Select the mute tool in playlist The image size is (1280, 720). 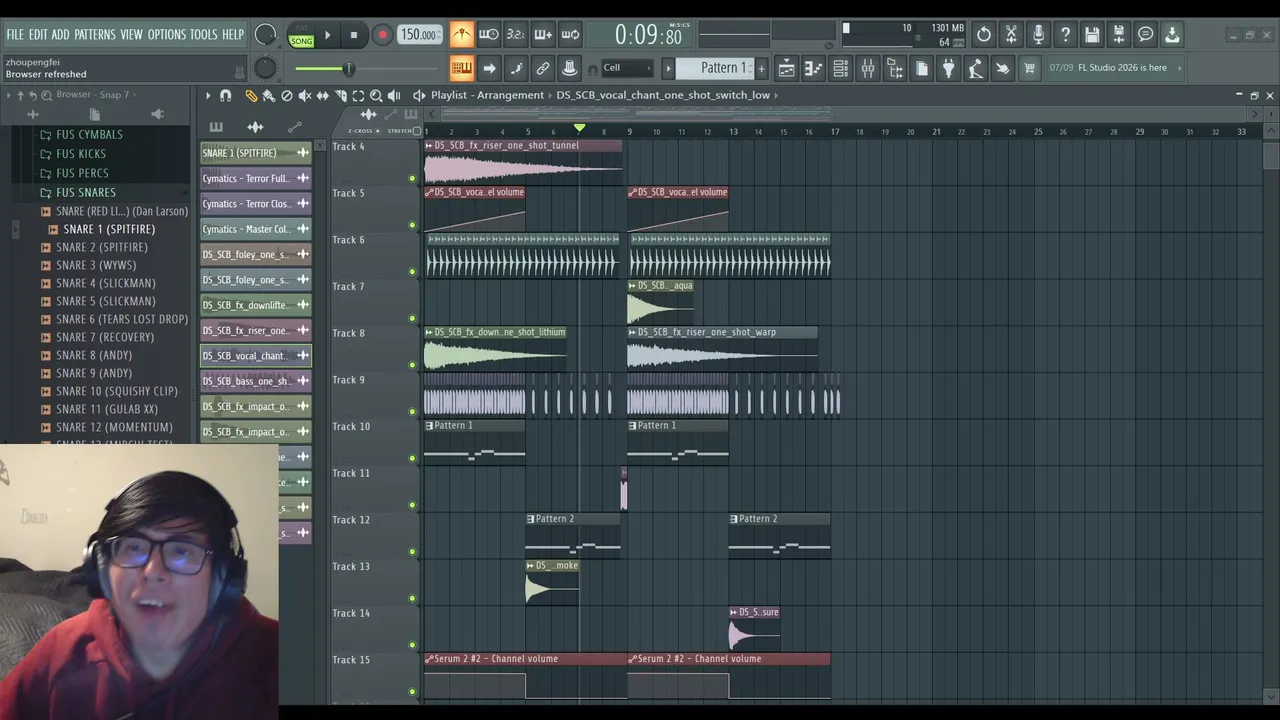coord(305,95)
